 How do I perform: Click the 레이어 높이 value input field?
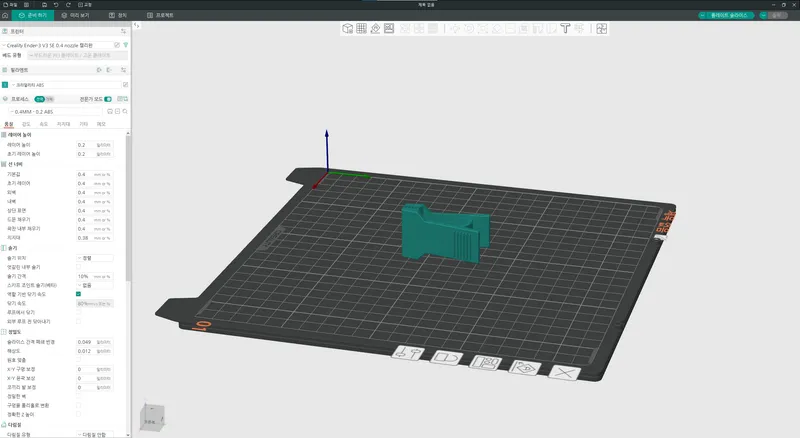85,145
